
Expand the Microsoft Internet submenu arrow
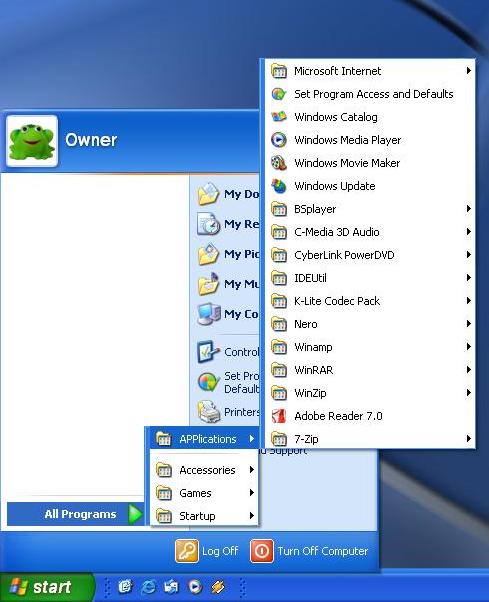click(468, 71)
